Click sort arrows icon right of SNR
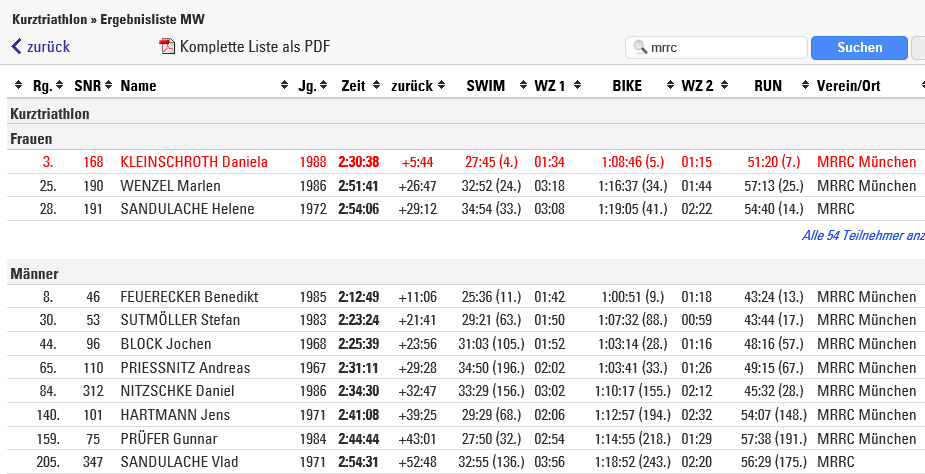Screen dimensions: 925x474 (x=108, y=86)
